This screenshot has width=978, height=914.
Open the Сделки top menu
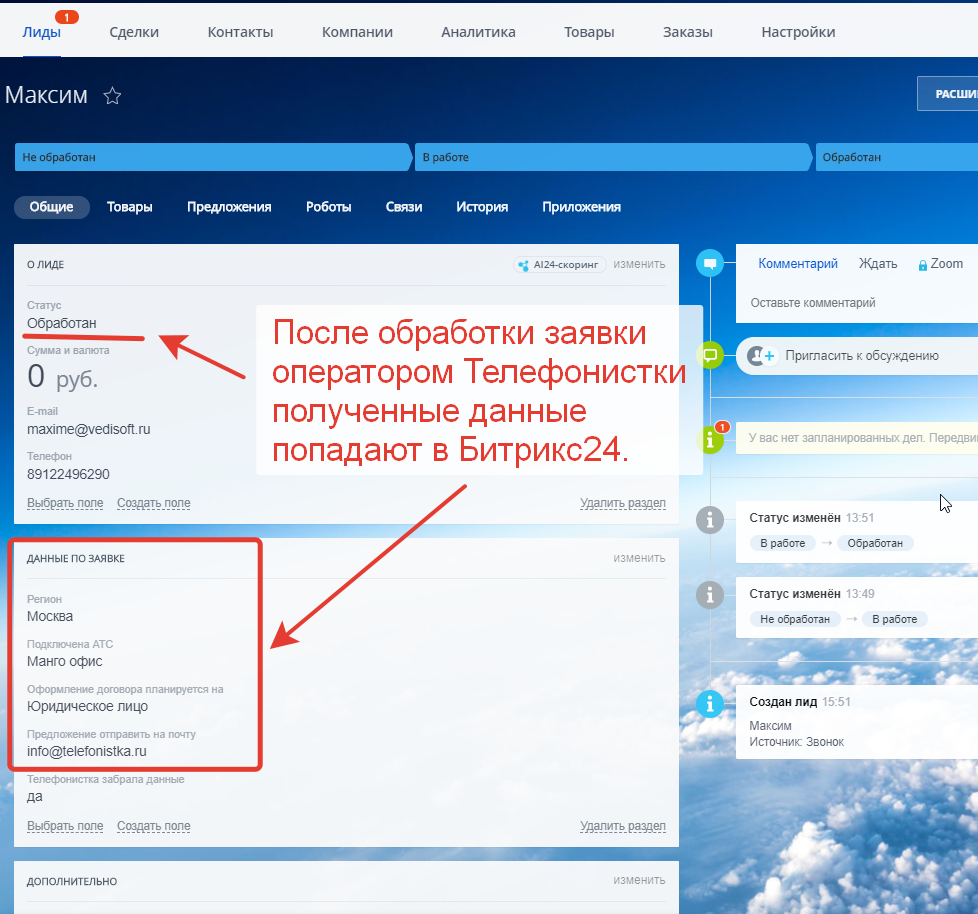(134, 32)
